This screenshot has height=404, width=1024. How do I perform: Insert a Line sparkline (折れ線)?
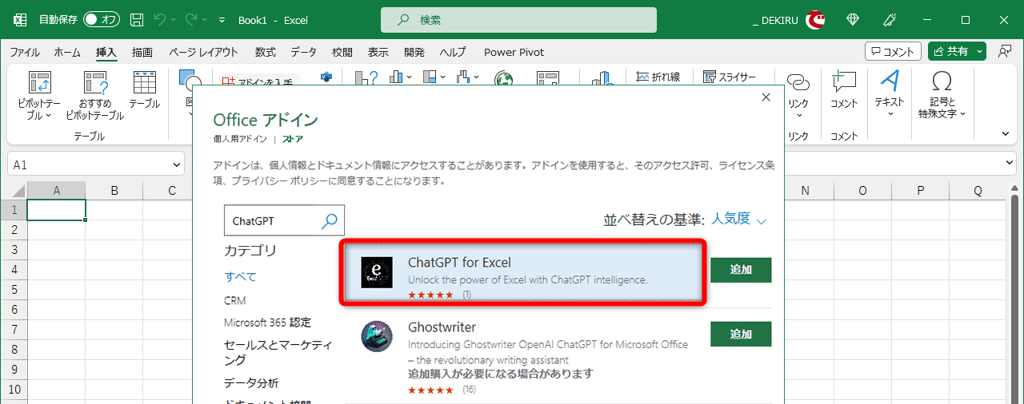click(x=658, y=77)
